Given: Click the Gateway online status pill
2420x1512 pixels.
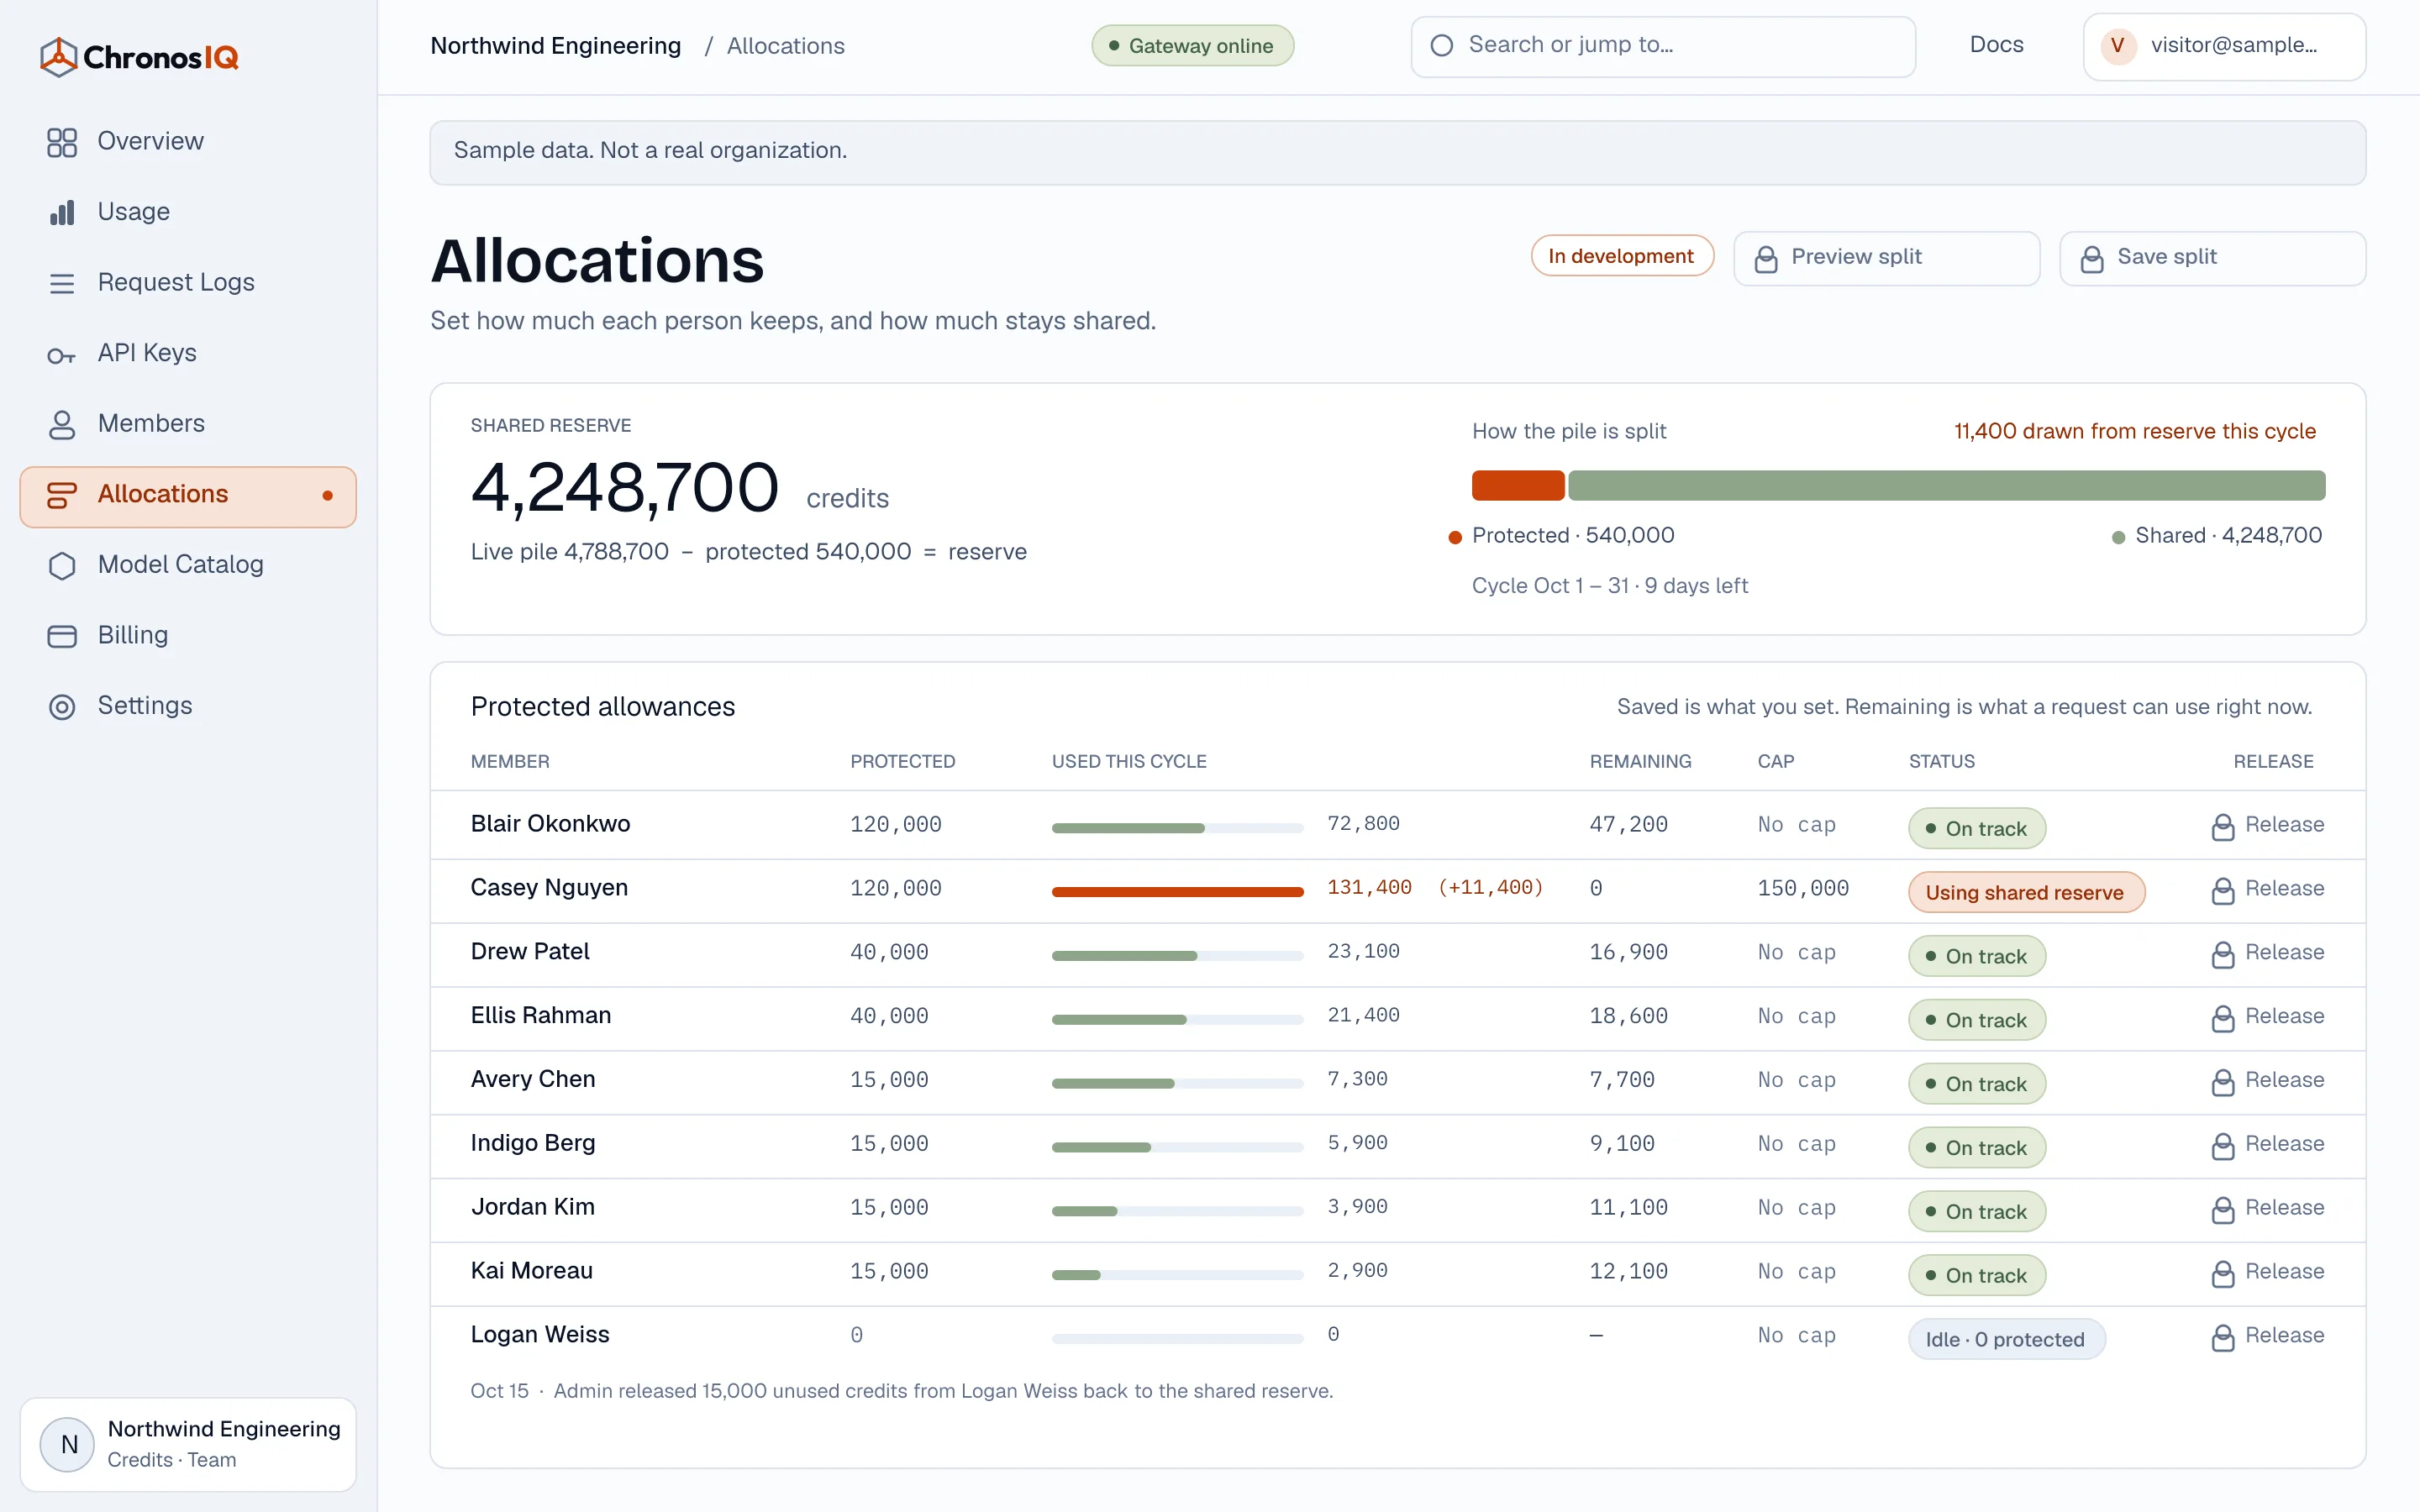Looking at the screenshot, I should point(1192,46).
